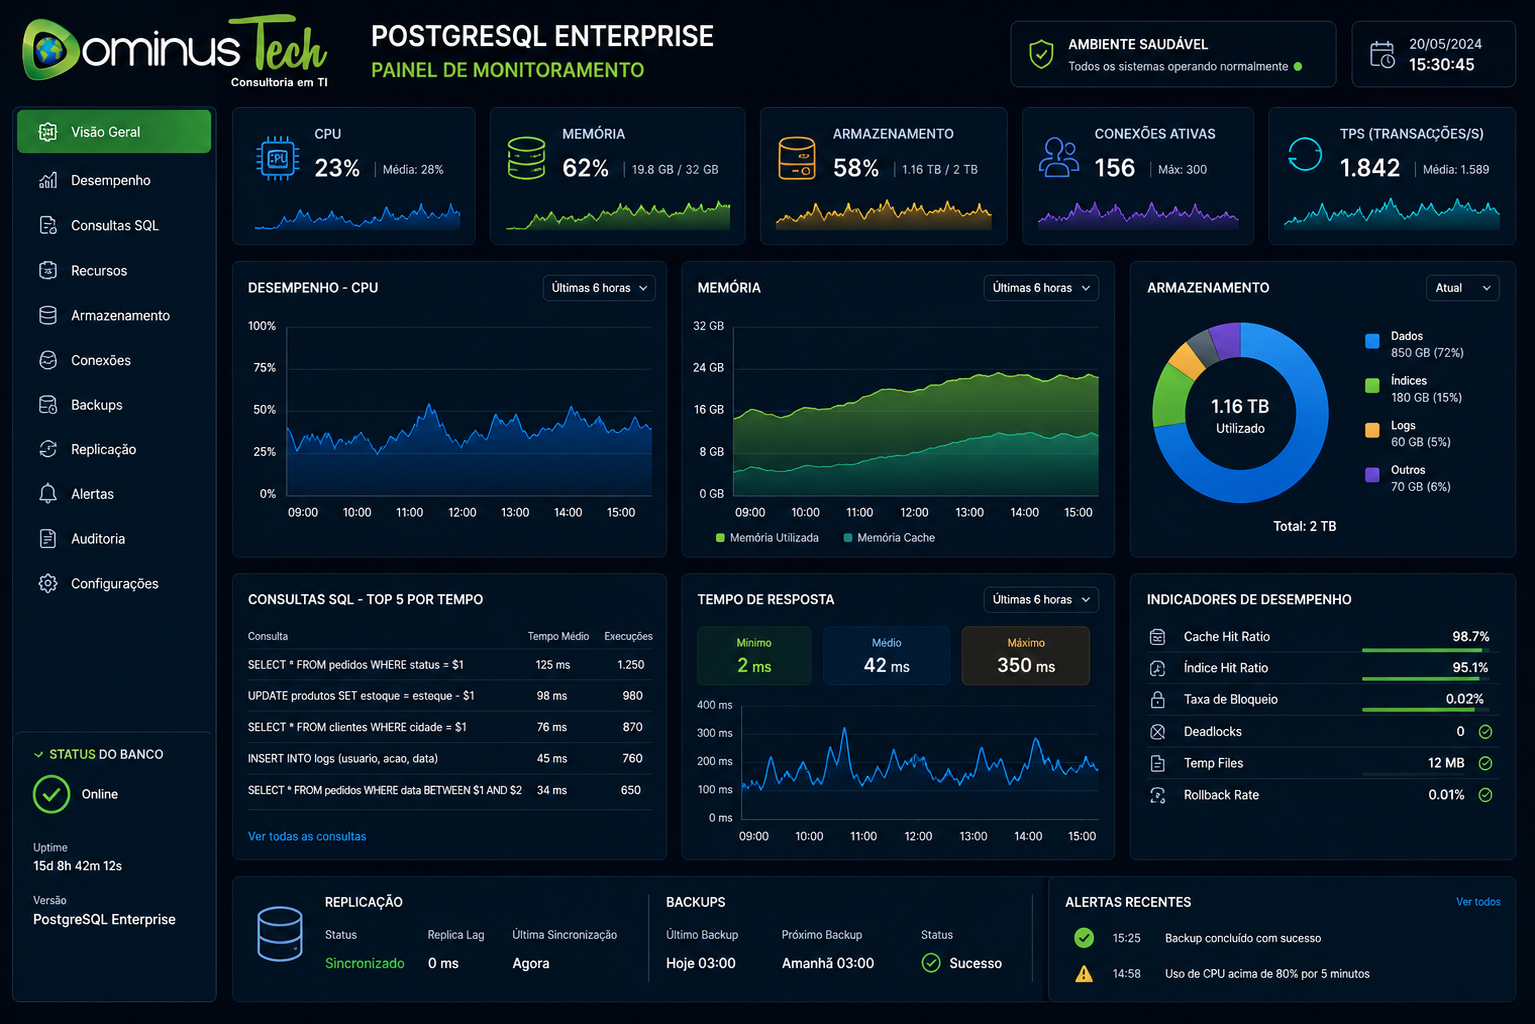Click the Recursos icon in sidebar
This screenshot has width=1535, height=1024.
pyautogui.click(x=48, y=270)
